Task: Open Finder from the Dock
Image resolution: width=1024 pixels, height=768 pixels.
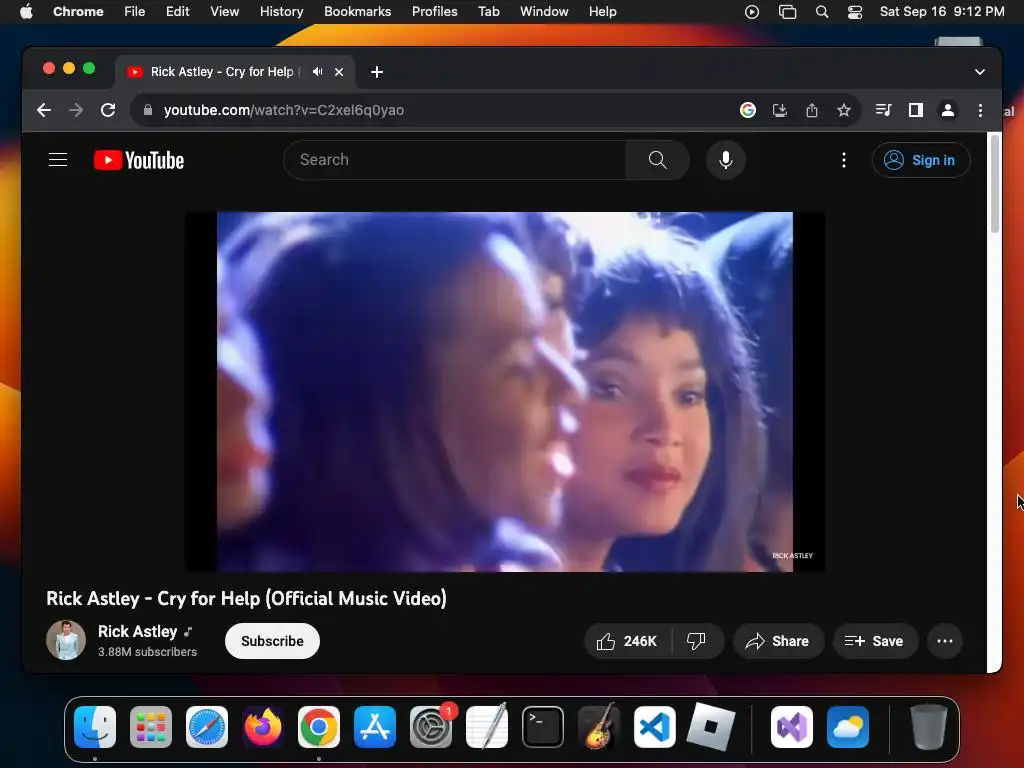Action: click(x=95, y=727)
